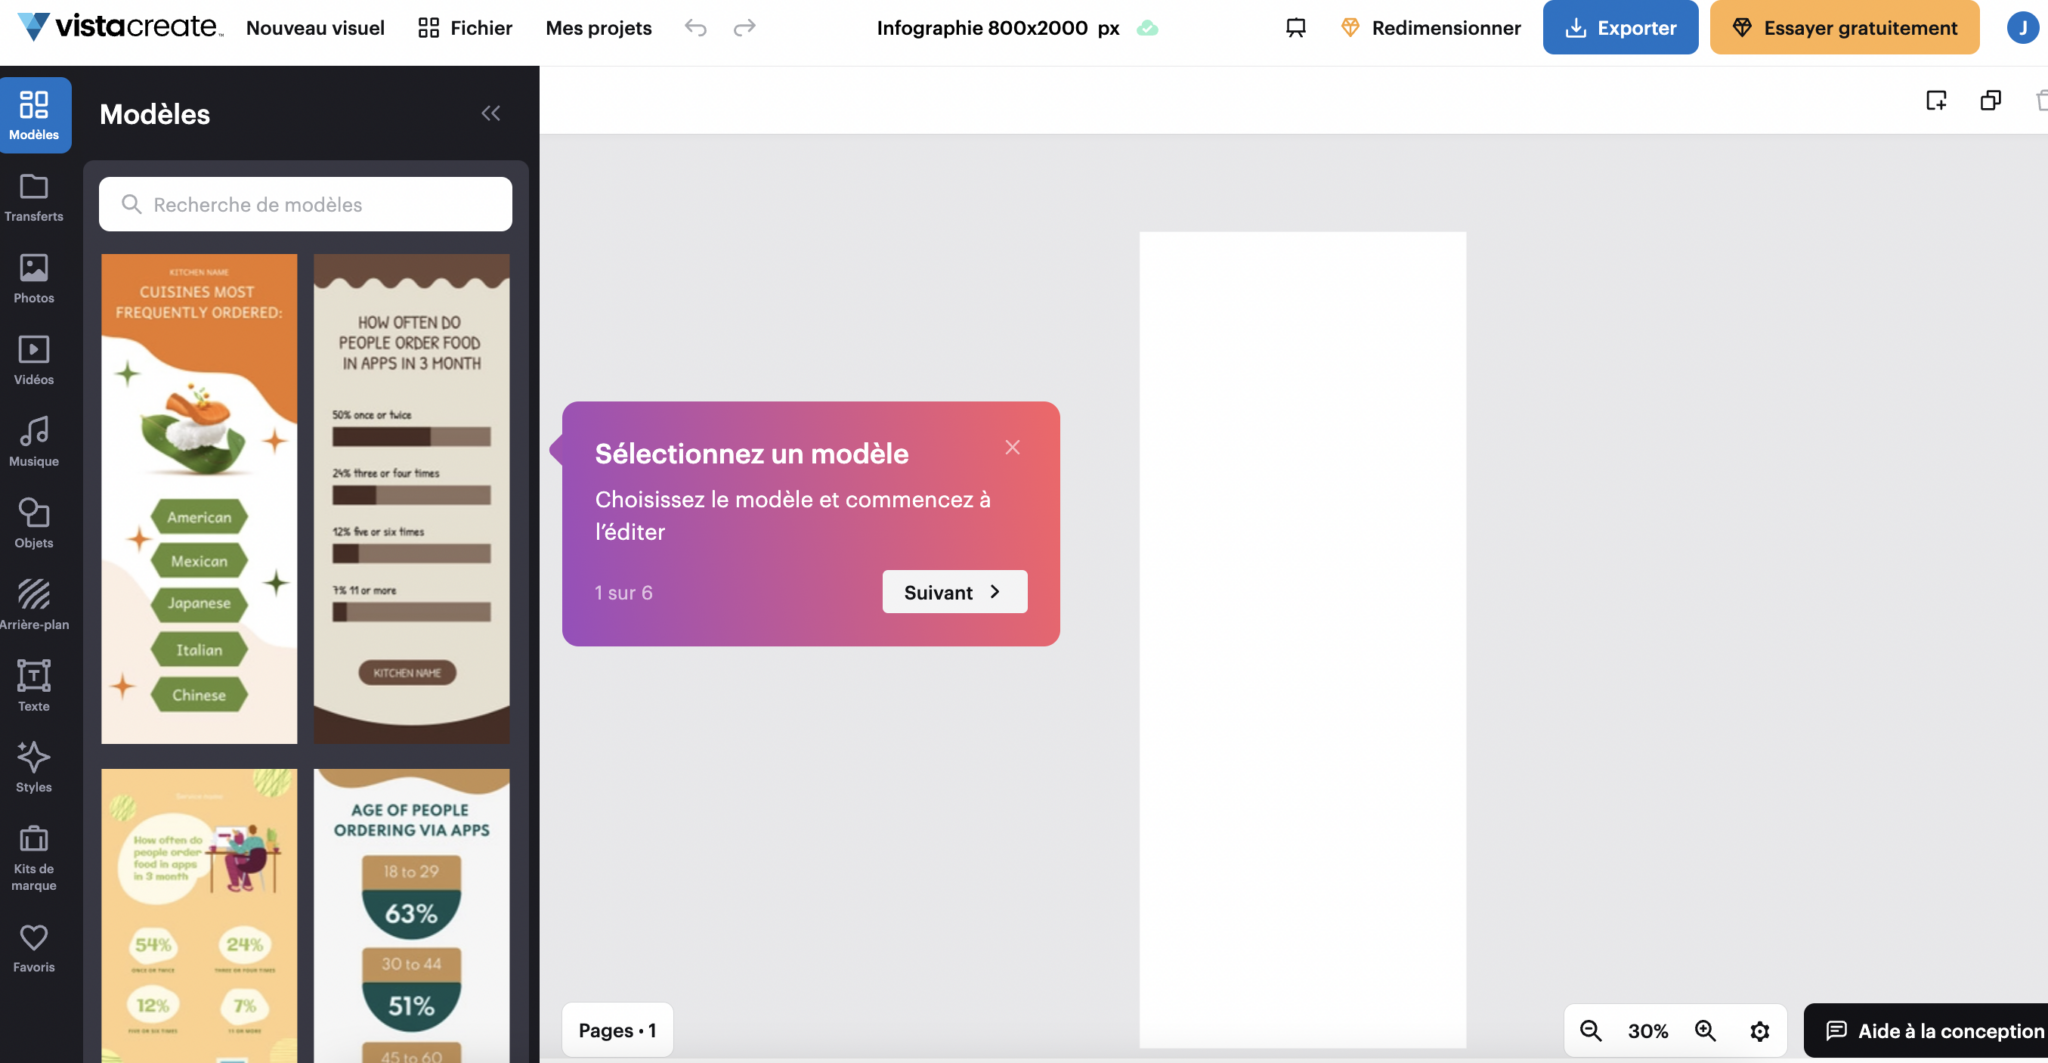
Task: Go to Mes projets
Action: [x=598, y=28]
